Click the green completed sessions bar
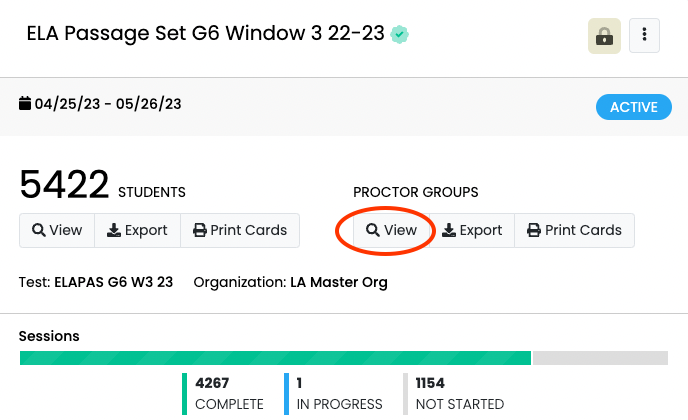This screenshot has height=420, width=688. tap(275, 358)
